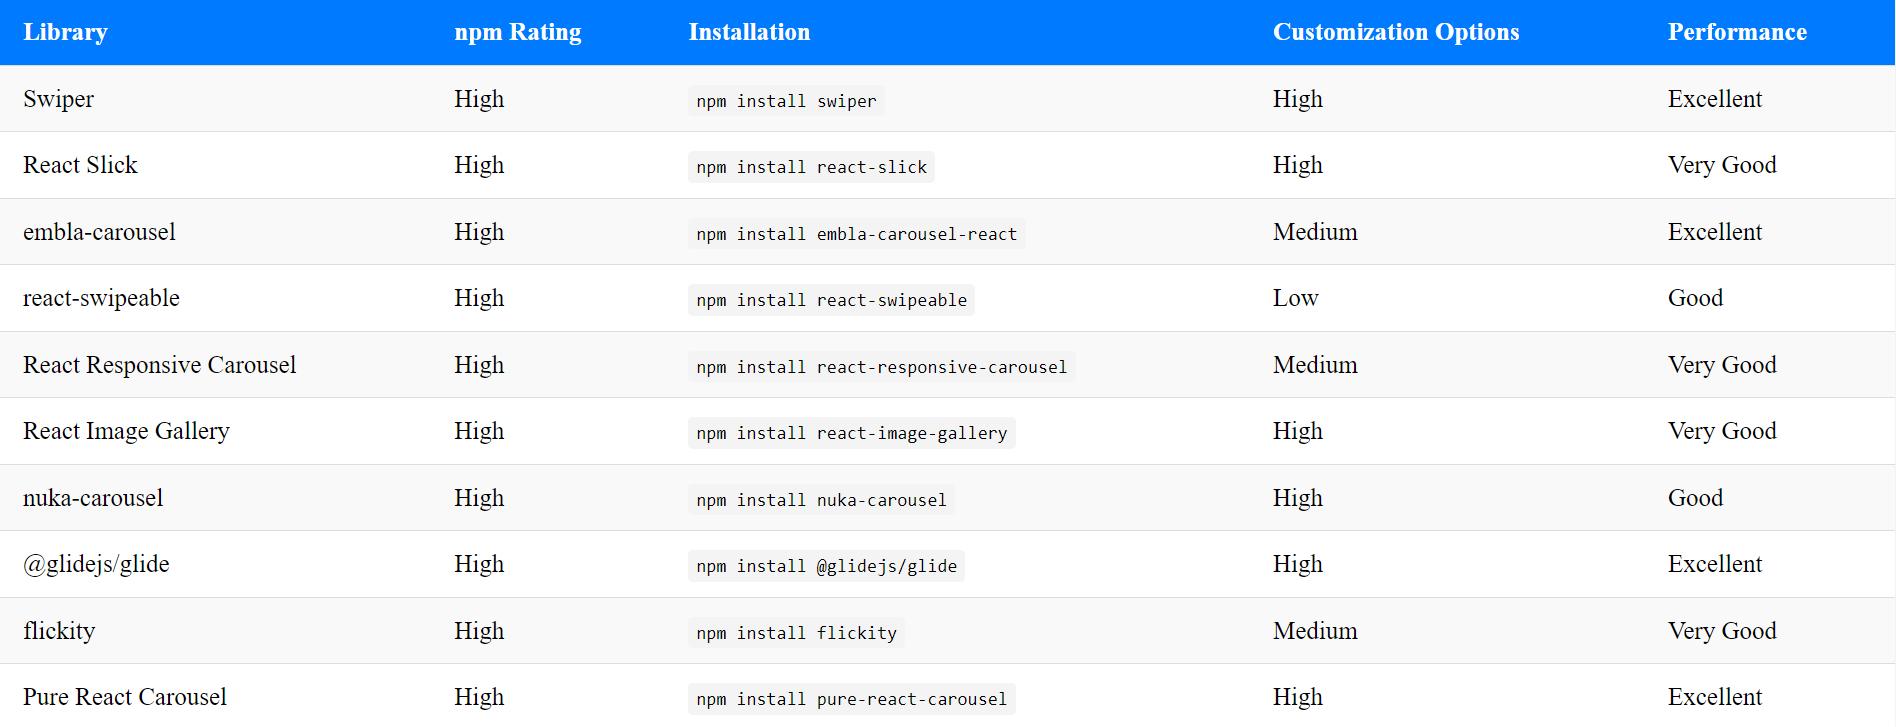Click the 'npm install react-image-gallery' code

click(x=851, y=433)
